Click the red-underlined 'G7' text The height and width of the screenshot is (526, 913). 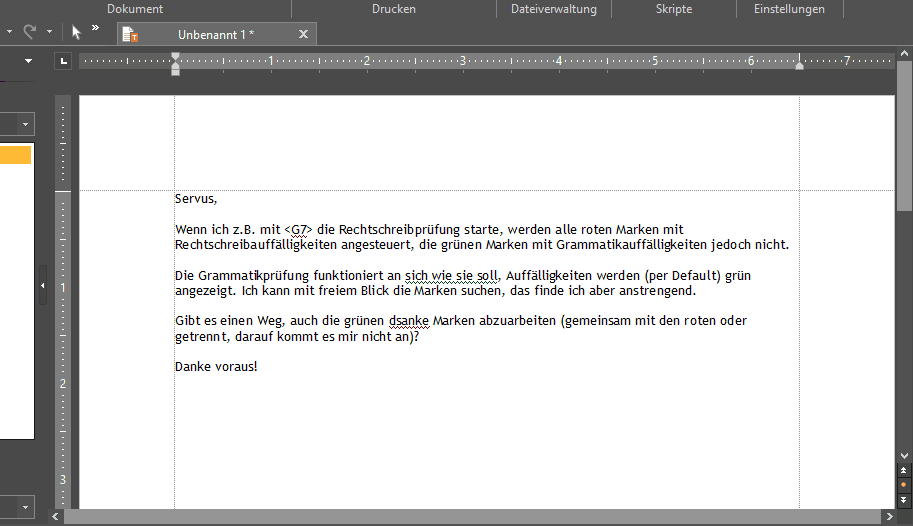tap(299, 230)
